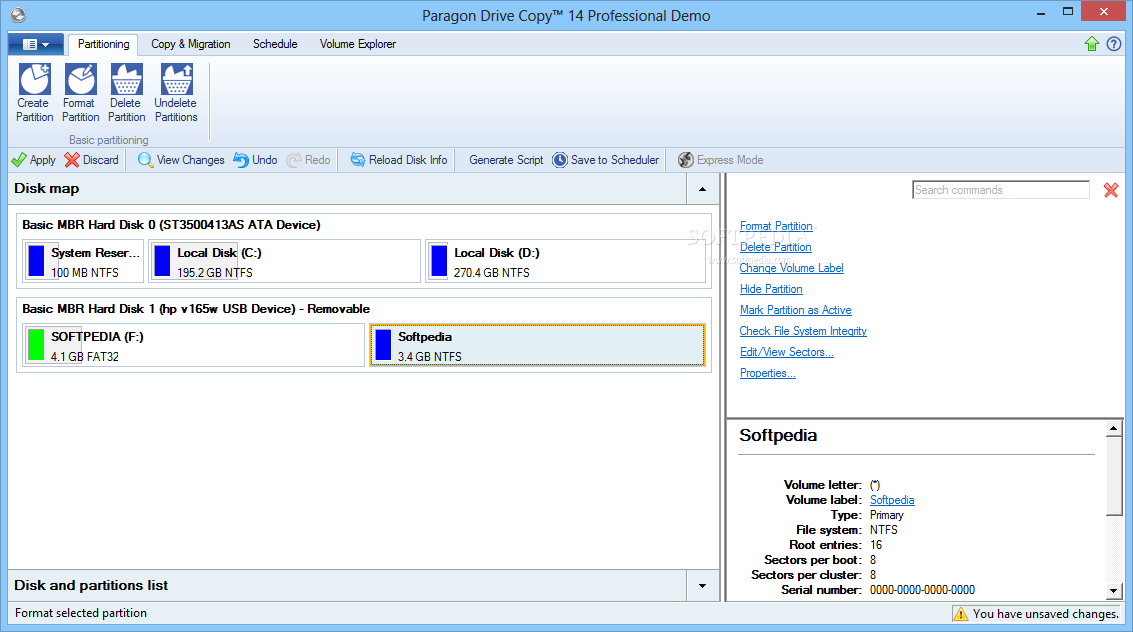The image size is (1133, 632).
Task: Open the Properties link
Action: [767, 373]
